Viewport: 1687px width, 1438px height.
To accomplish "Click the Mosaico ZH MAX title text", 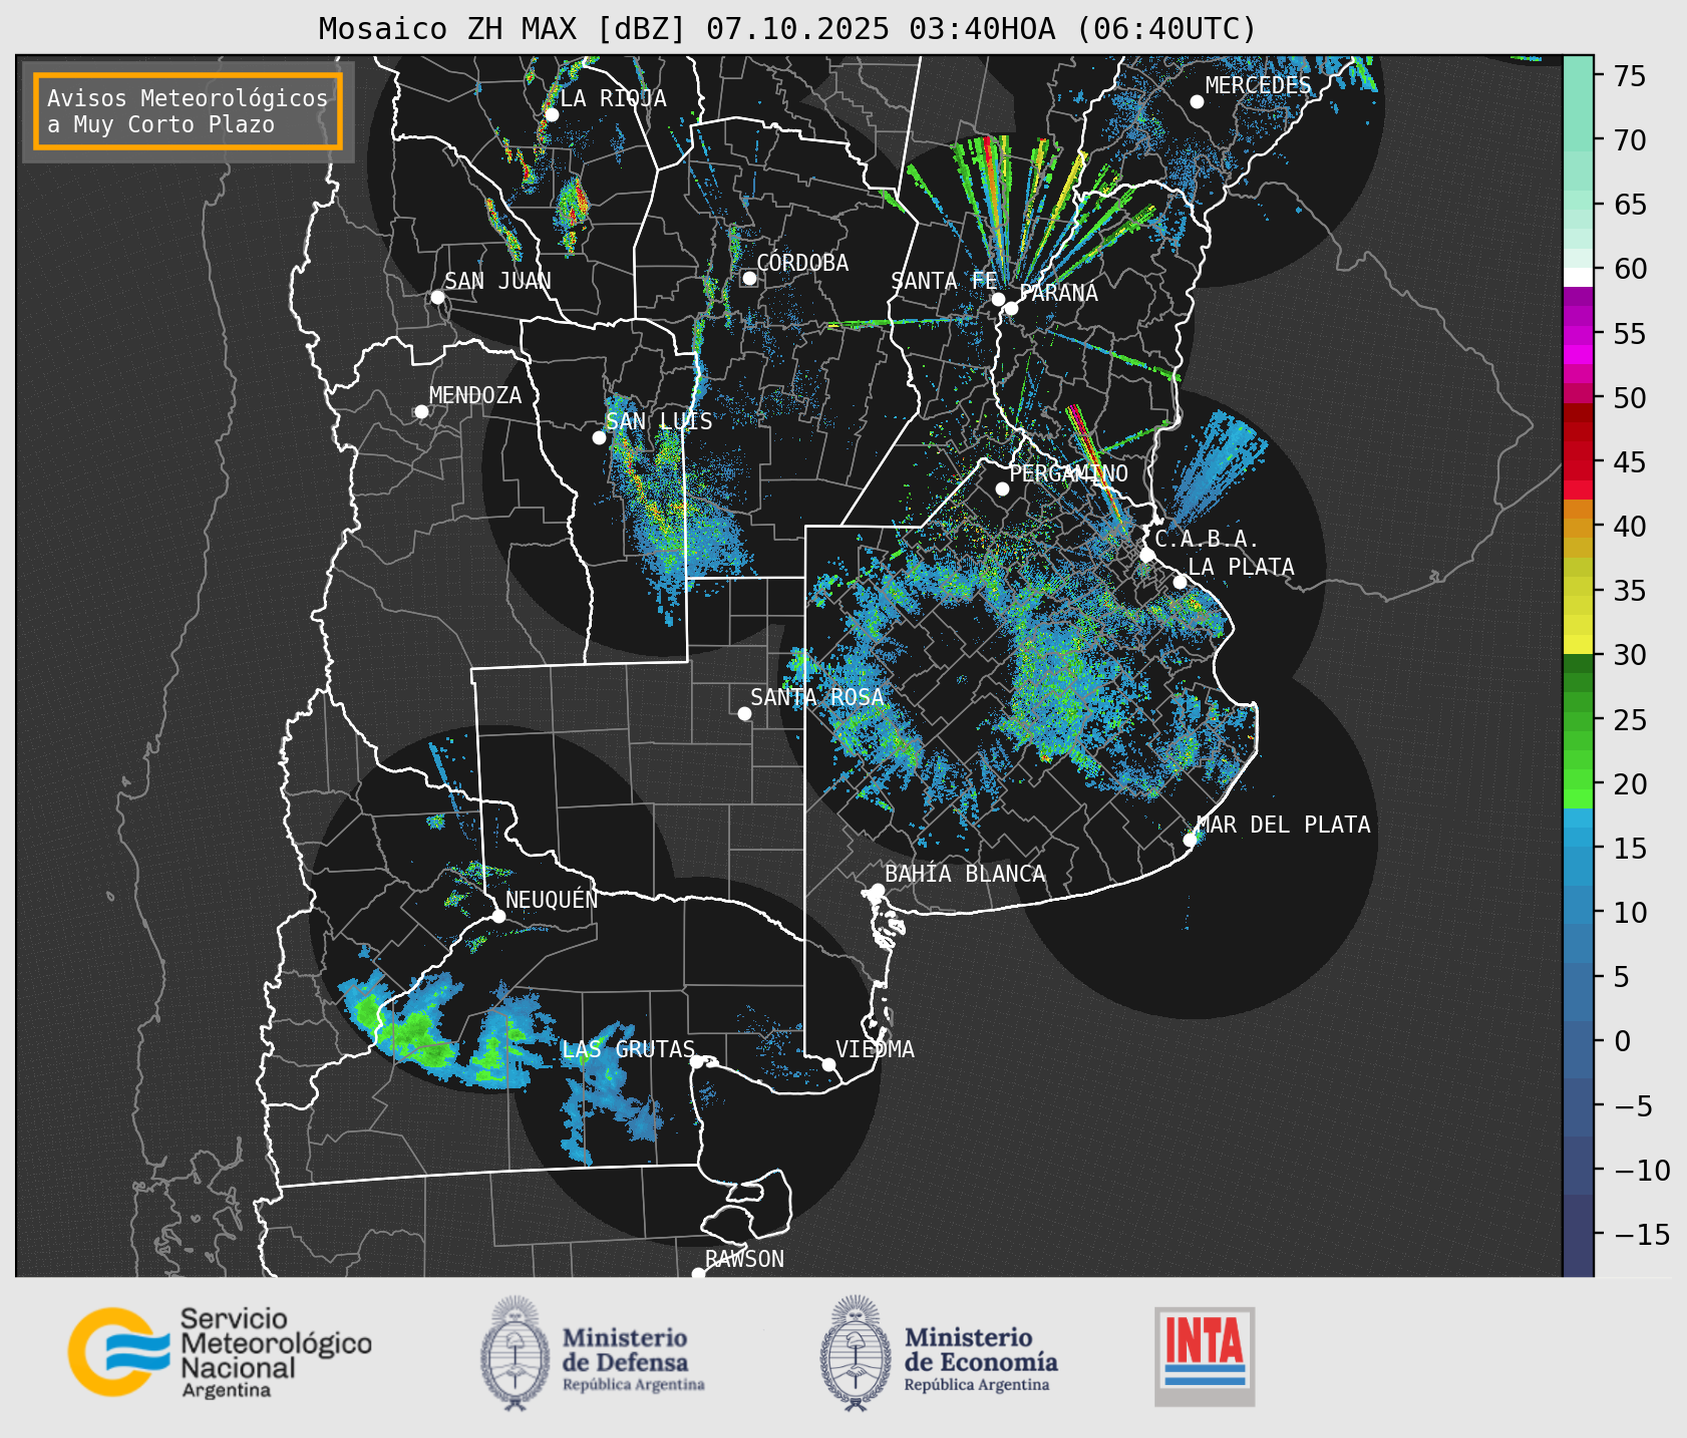I will 787,29.
